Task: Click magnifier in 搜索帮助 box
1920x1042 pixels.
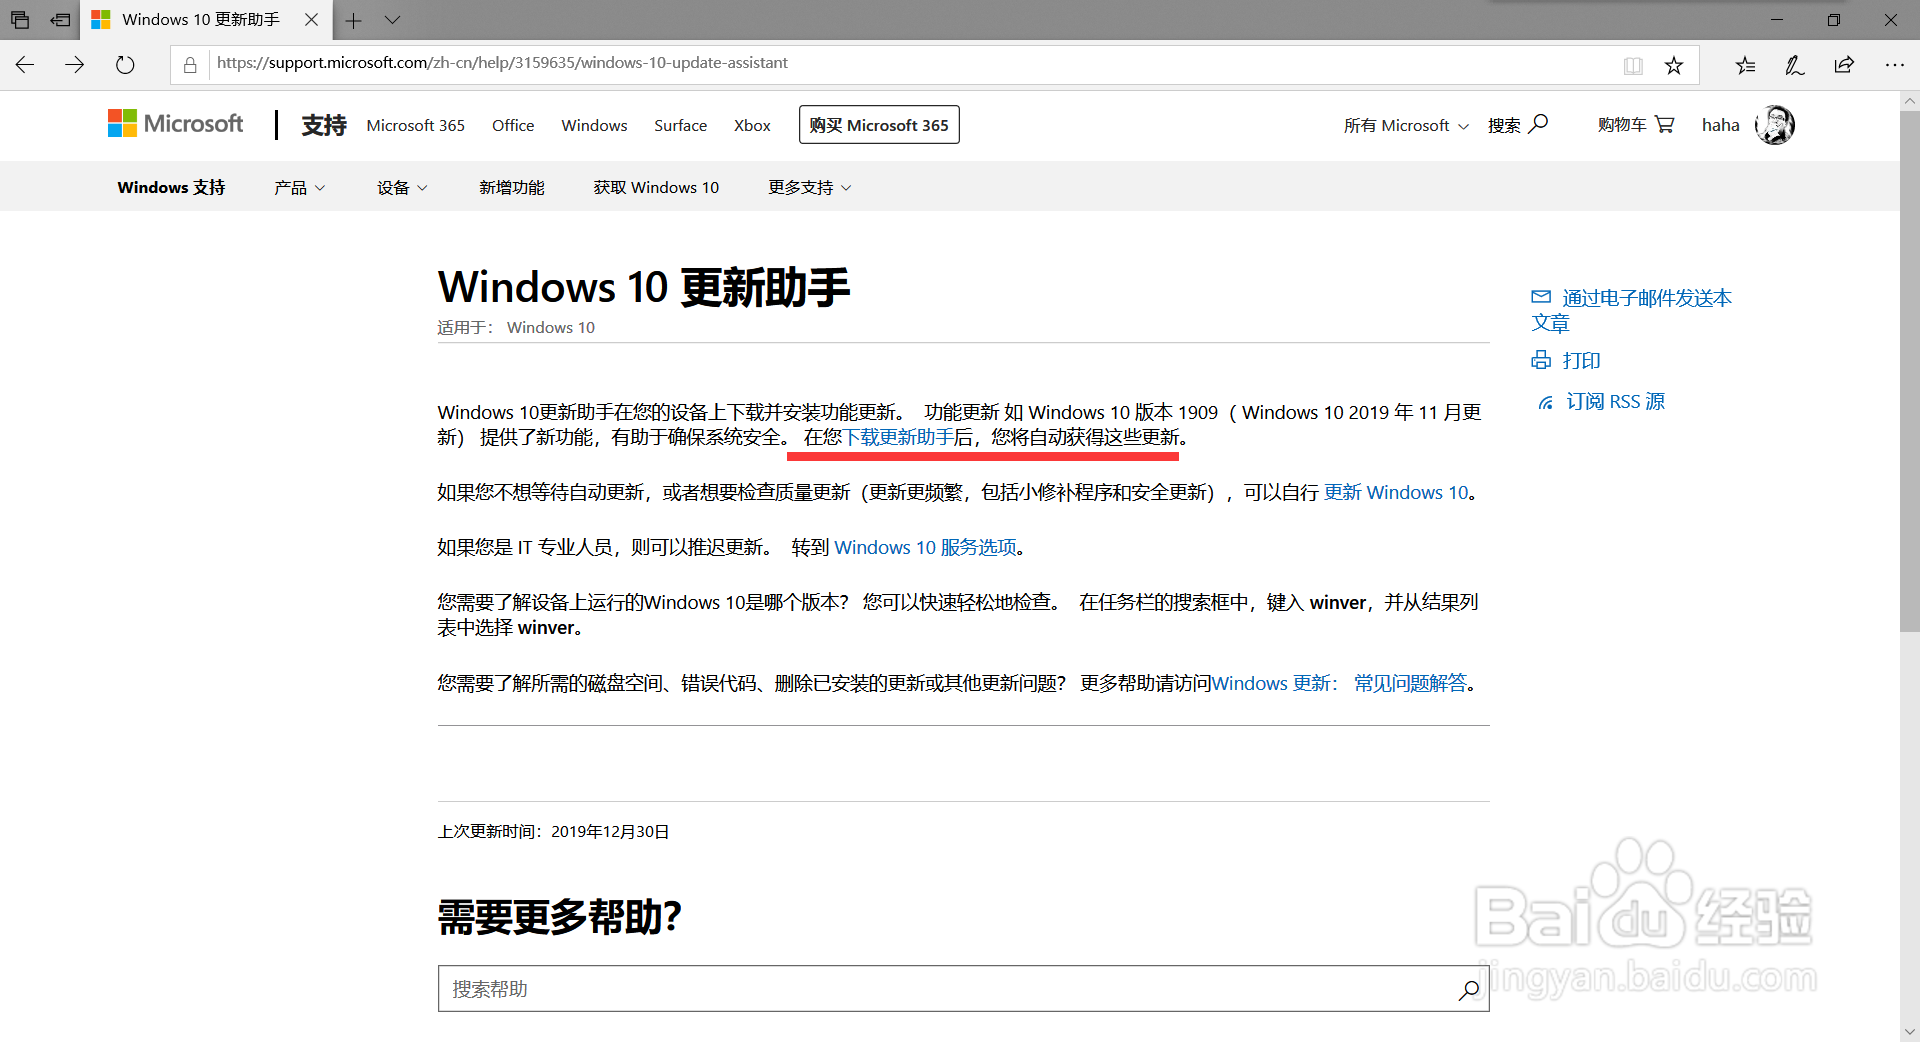Action: click(x=1468, y=989)
